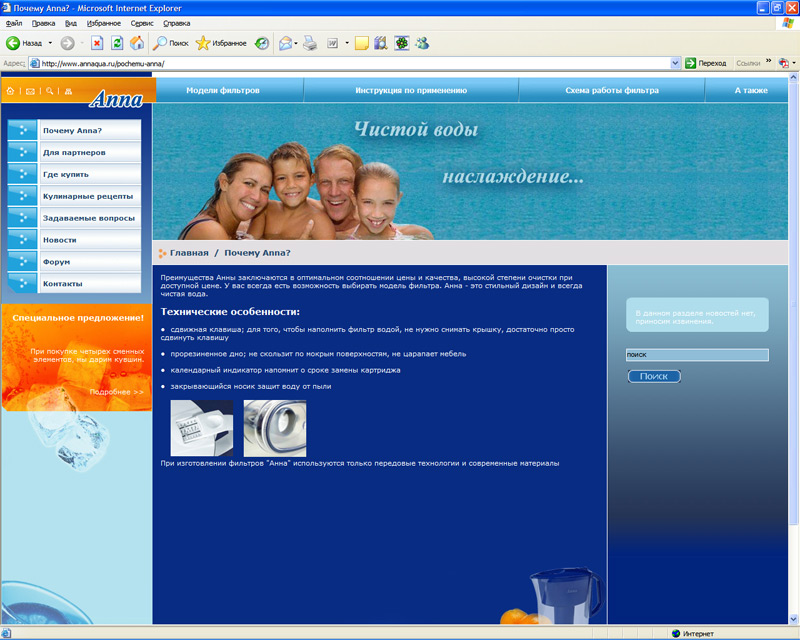
Task: Open the Избранное menu in the menu bar
Action: pyautogui.click(x=104, y=23)
